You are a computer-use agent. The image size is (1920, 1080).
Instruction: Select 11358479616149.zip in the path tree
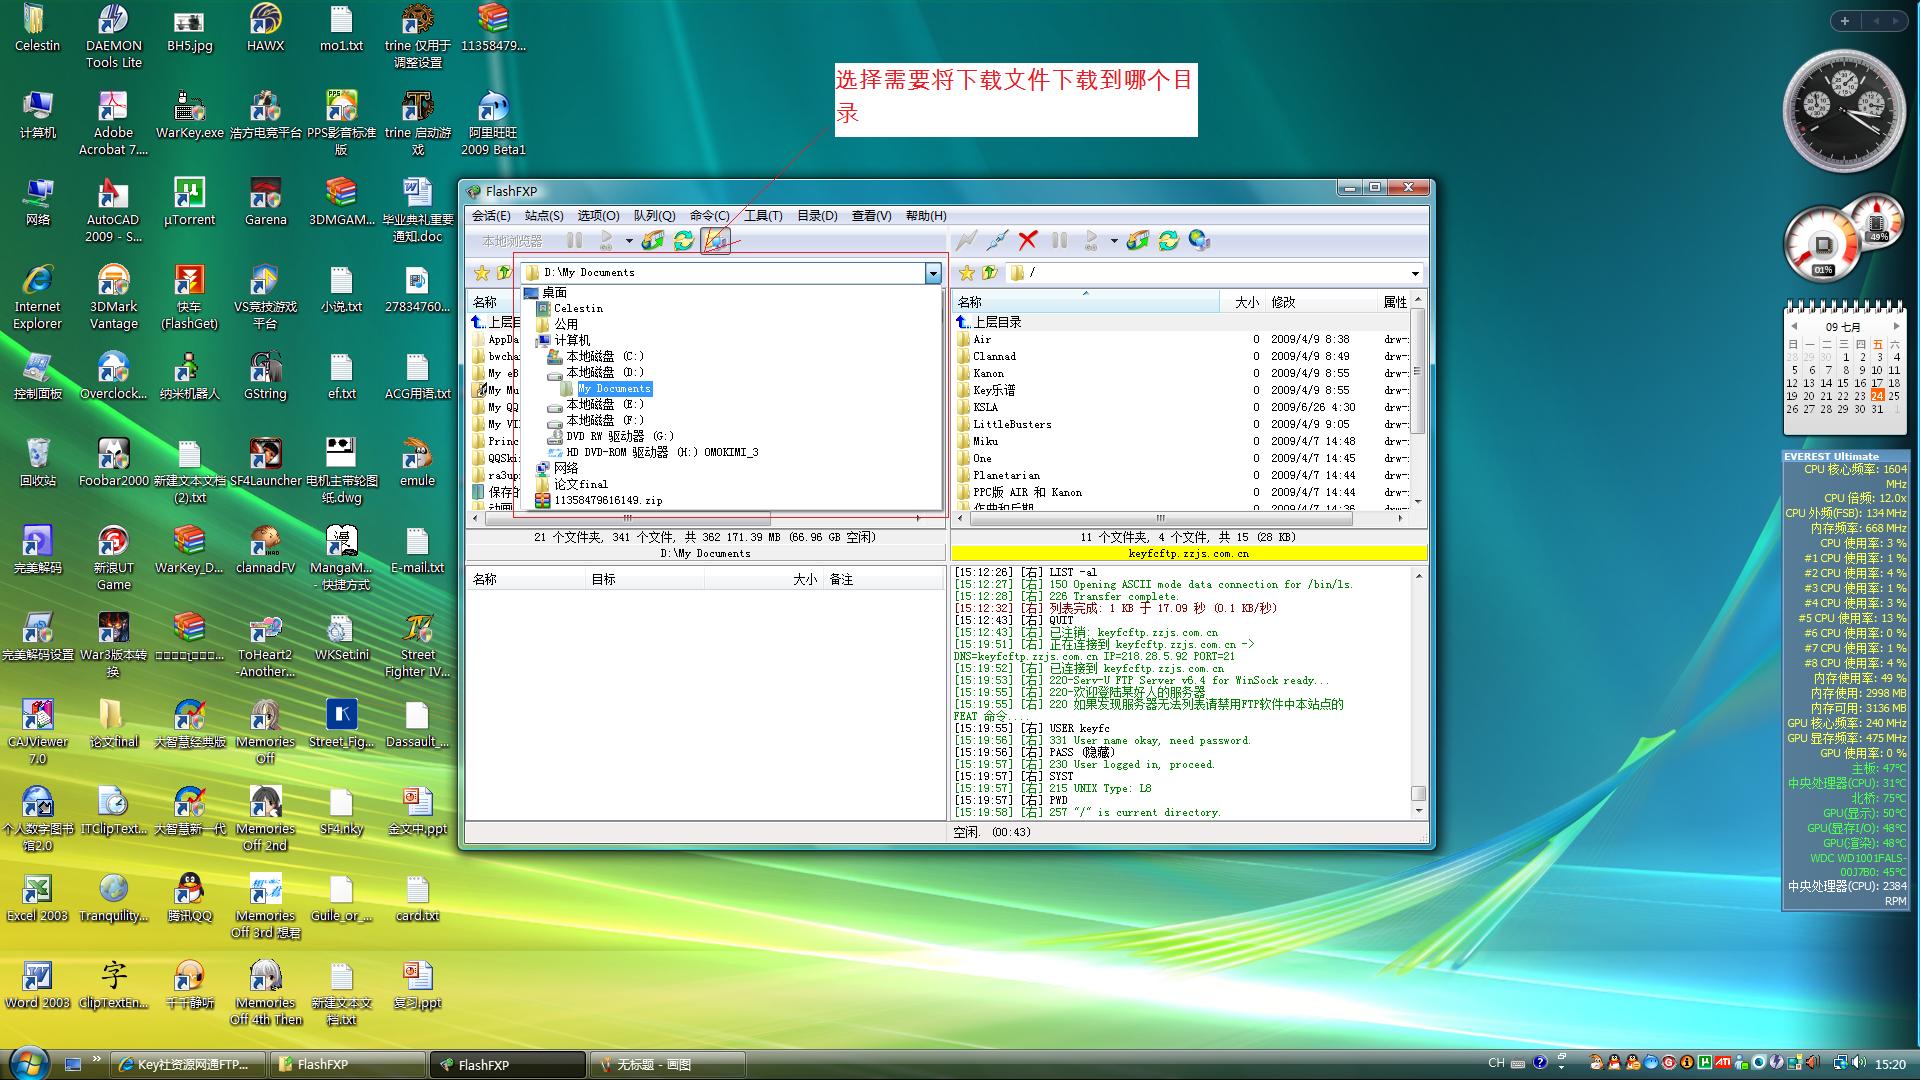tap(608, 501)
